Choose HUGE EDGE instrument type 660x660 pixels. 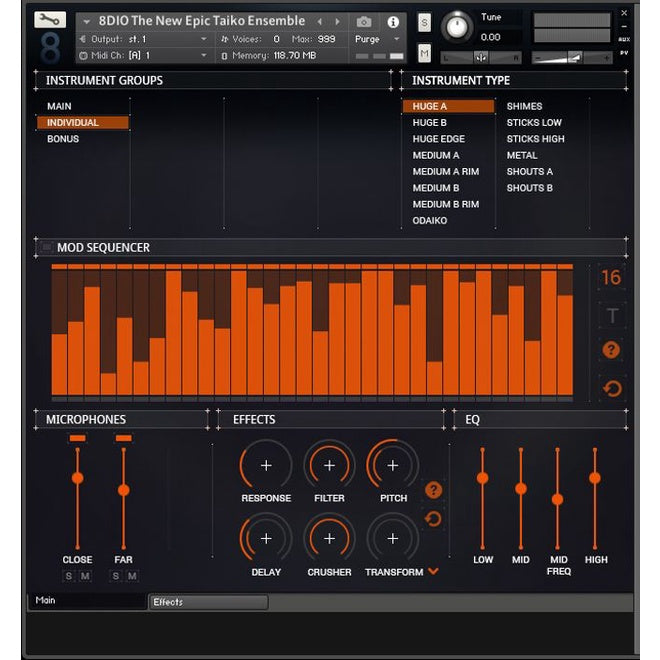coord(439,139)
